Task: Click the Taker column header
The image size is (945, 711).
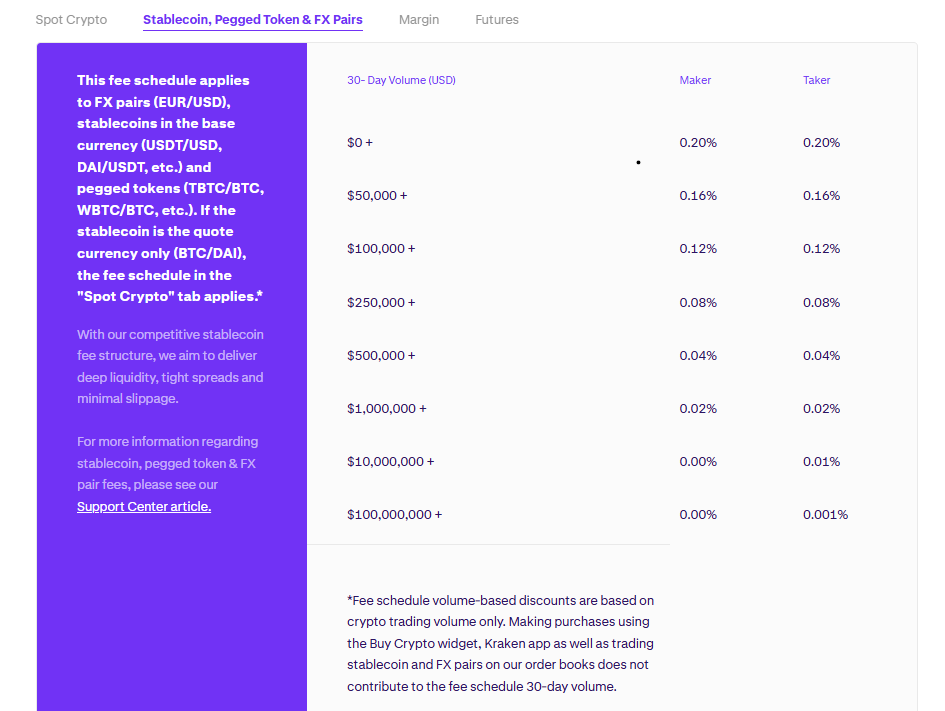Action: [816, 80]
